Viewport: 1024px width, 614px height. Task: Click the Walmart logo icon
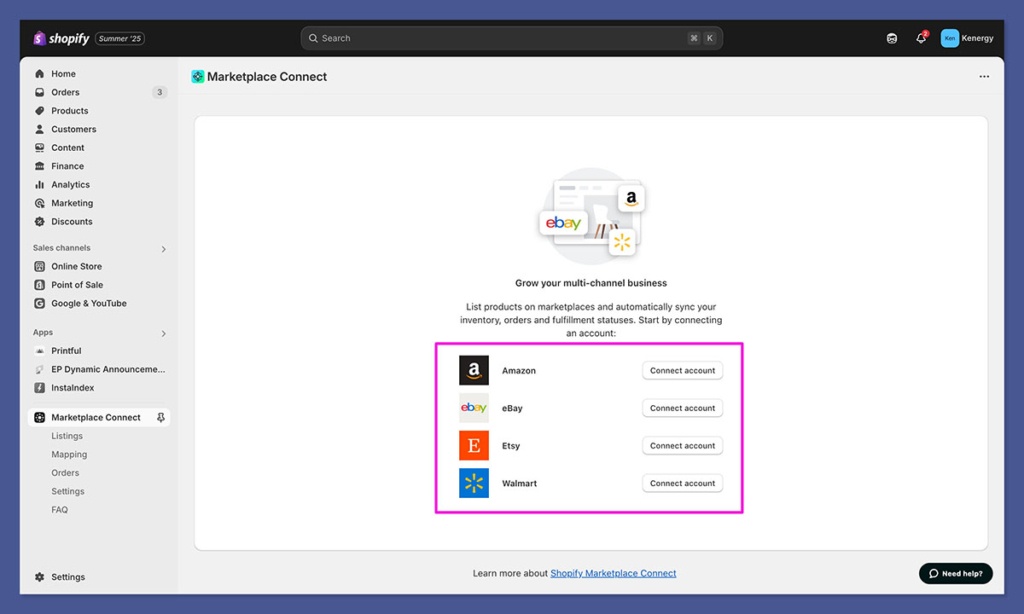(x=474, y=483)
